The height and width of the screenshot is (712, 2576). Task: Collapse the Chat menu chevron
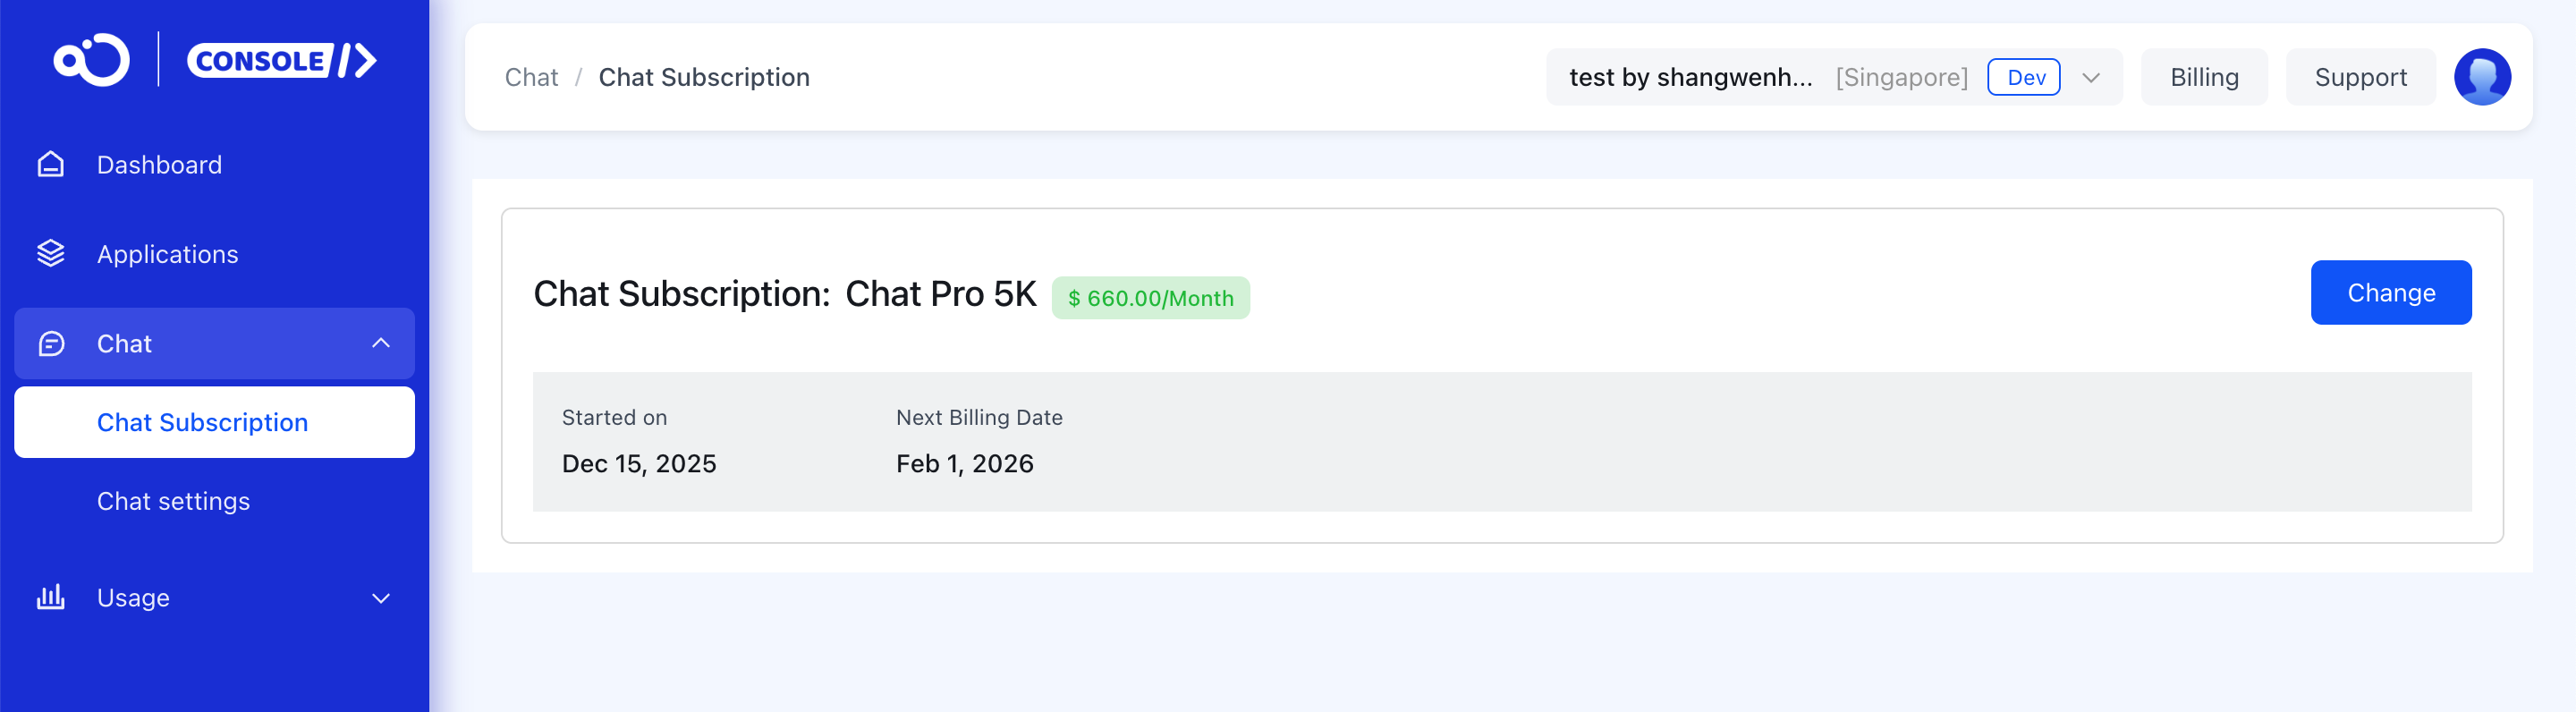click(381, 343)
